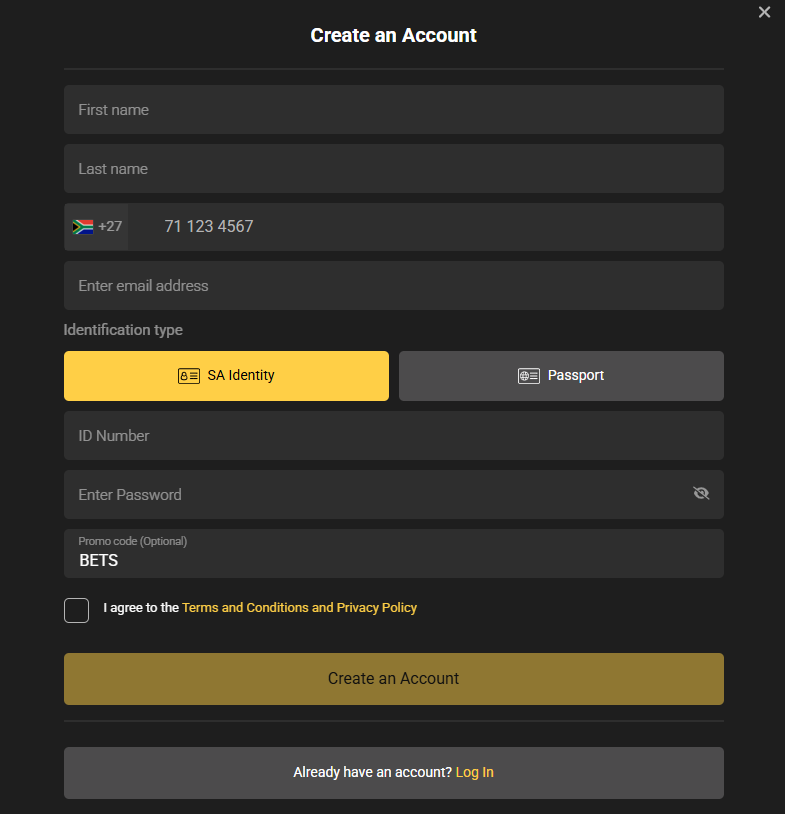Click the email address field
Image resolution: width=785 pixels, height=814 pixels.
[x=394, y=286]
